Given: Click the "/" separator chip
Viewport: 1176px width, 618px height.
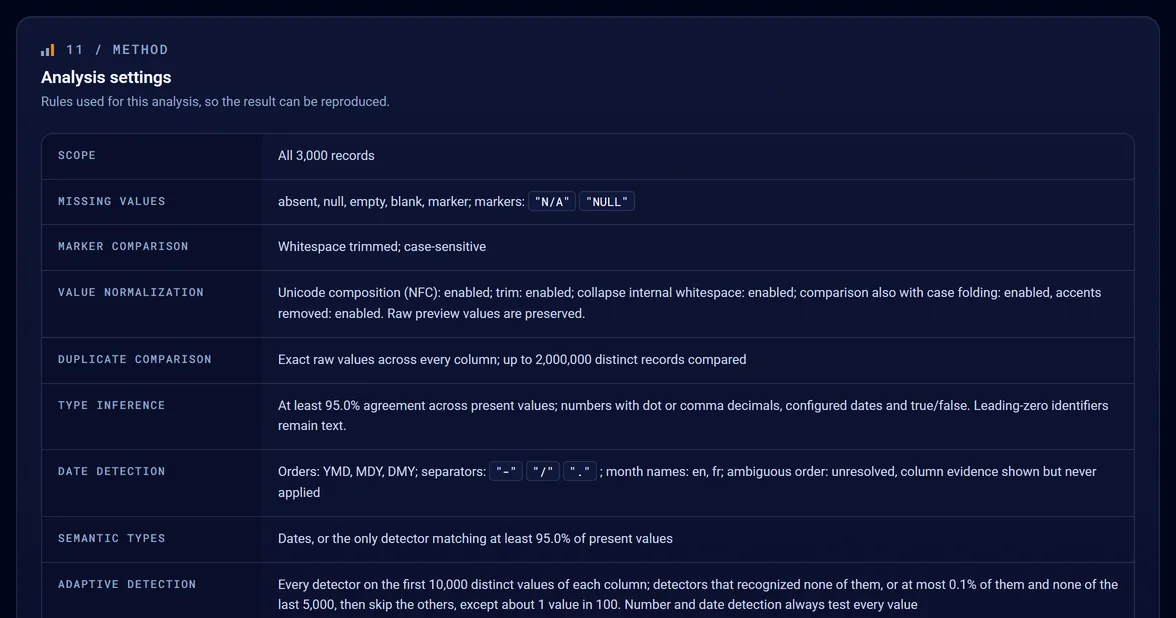Looking at the screenshot, I should [x=543, y=472].
